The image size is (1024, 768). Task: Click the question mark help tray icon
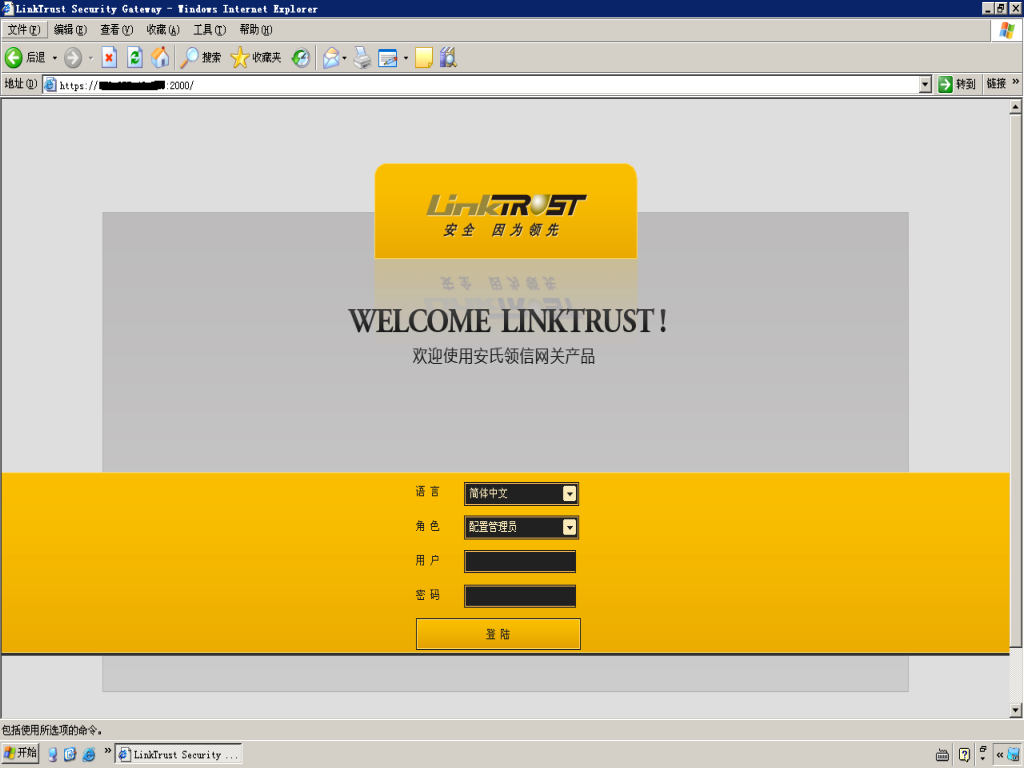click(x=965, y=755)
